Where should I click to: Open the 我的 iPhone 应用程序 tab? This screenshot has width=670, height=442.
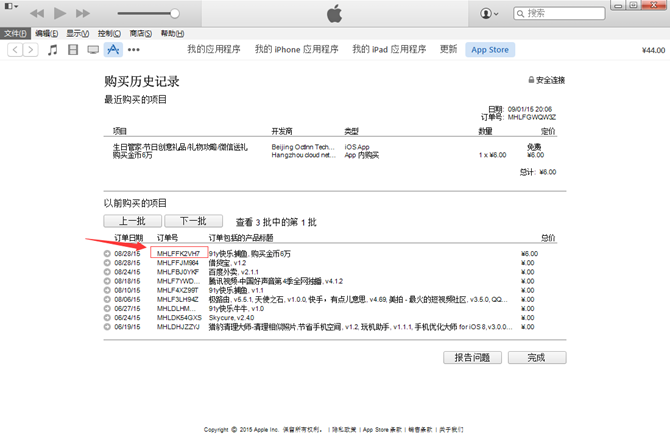point(297,50)
